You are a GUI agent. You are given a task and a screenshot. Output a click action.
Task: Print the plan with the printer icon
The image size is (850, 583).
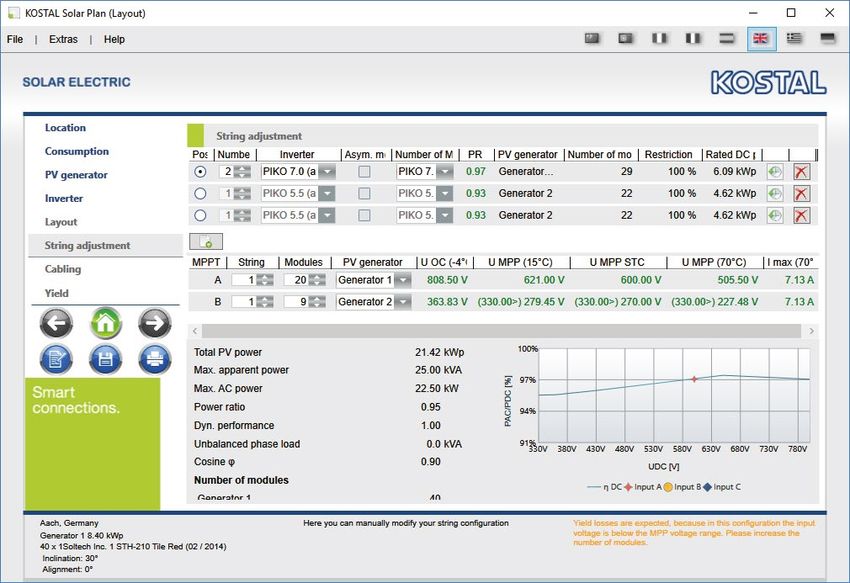154,359
